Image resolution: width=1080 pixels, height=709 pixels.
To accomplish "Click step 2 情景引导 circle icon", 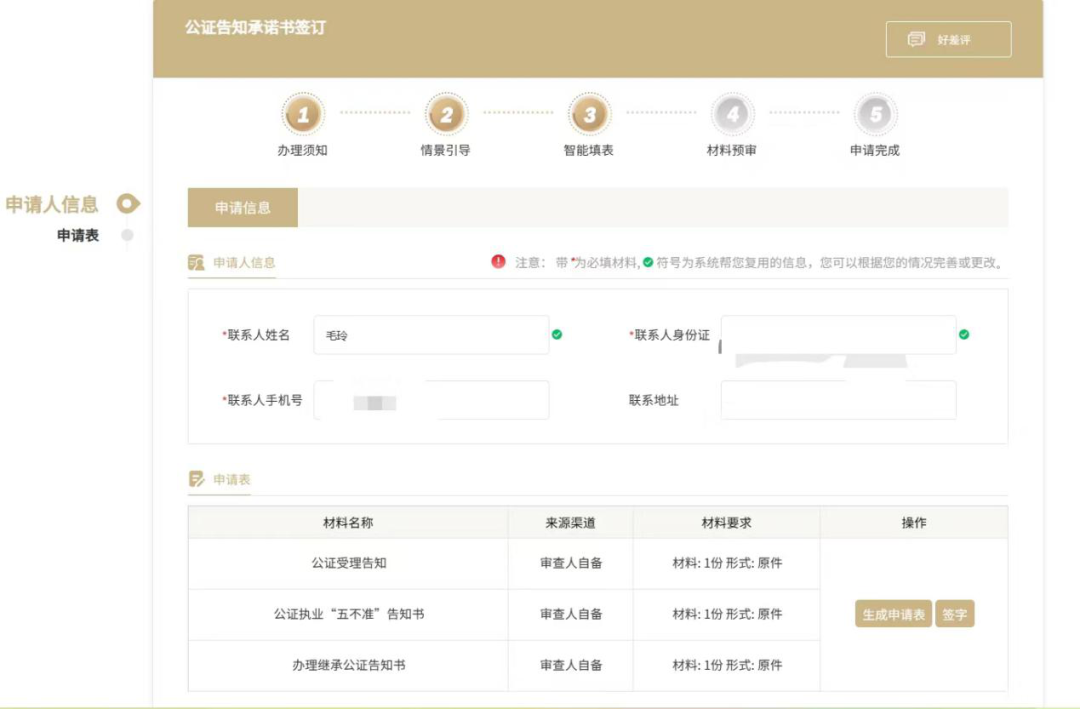I will [446, 115].
